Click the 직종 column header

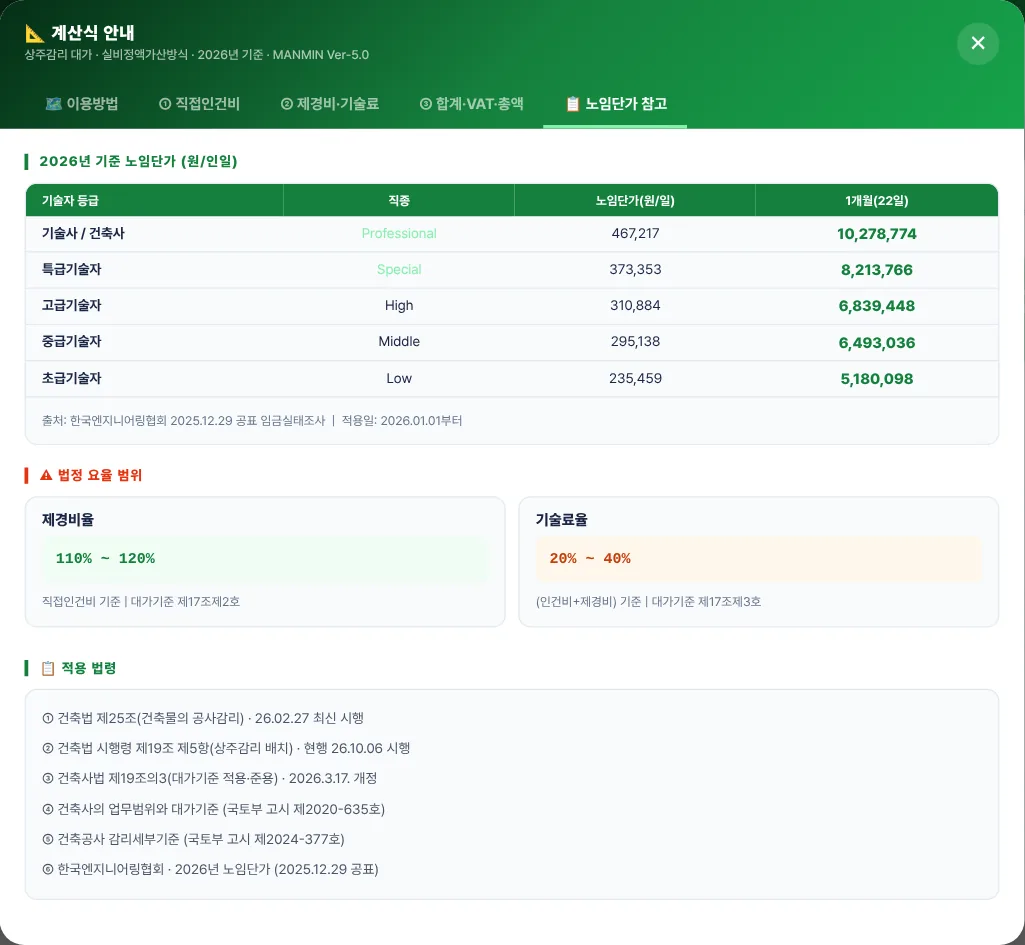399,201
